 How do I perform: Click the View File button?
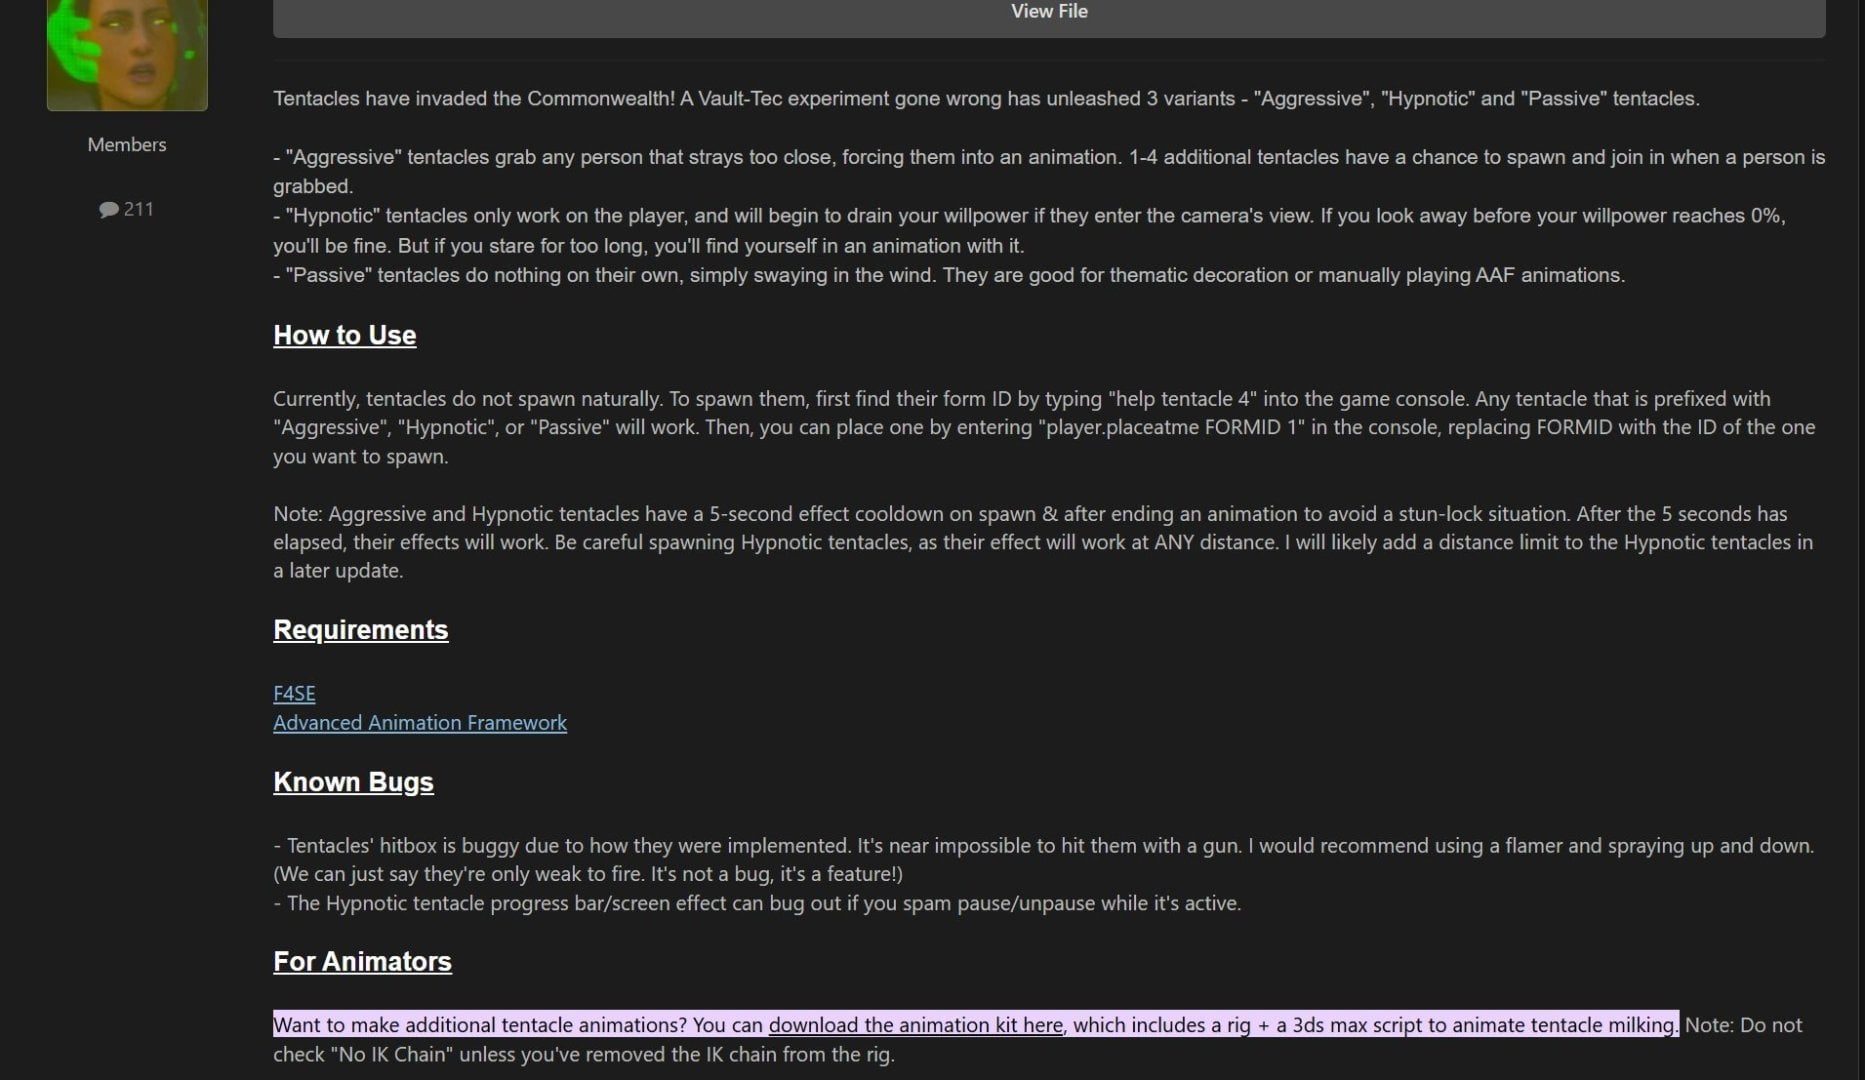(1049, 14)
